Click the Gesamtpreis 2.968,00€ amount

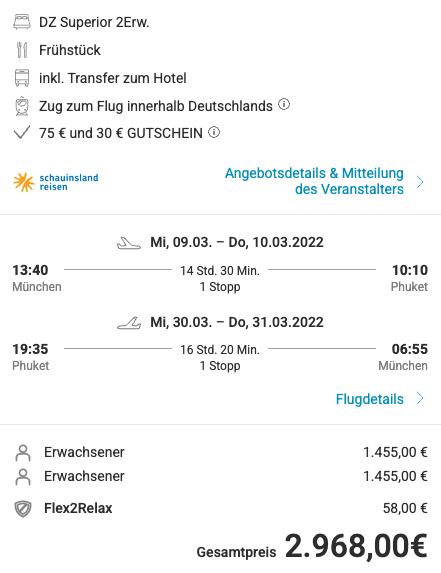pyautogui.click(x=356, y=546)
